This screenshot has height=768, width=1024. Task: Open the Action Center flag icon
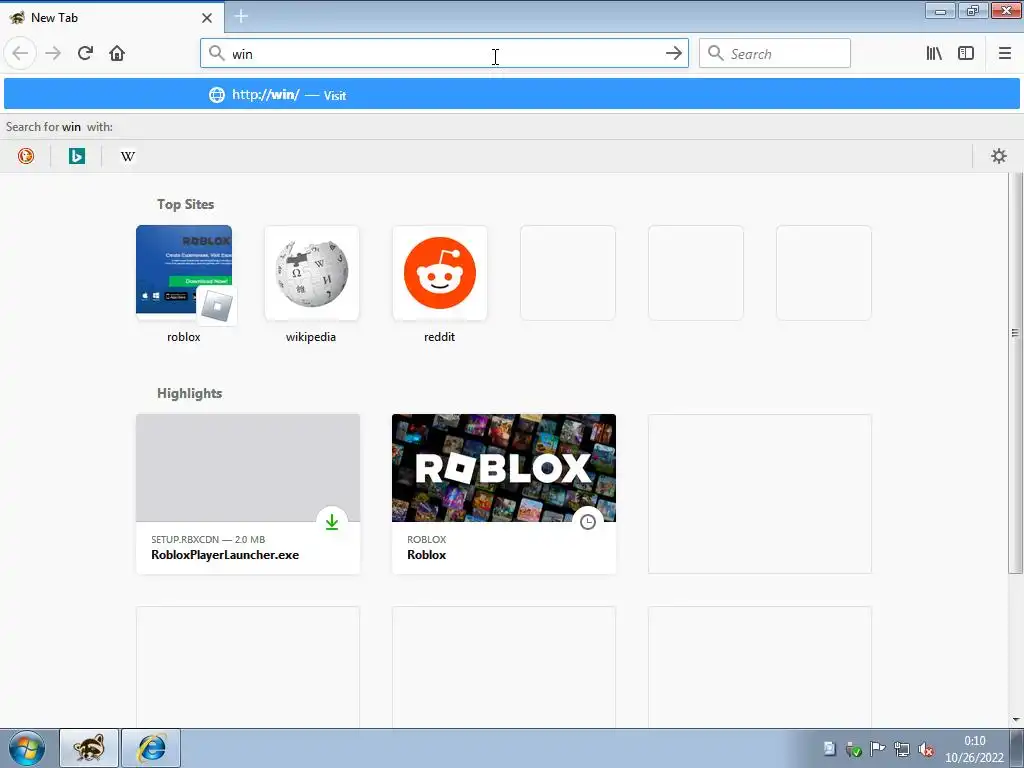pyautogui.click(x=877, y=749)
